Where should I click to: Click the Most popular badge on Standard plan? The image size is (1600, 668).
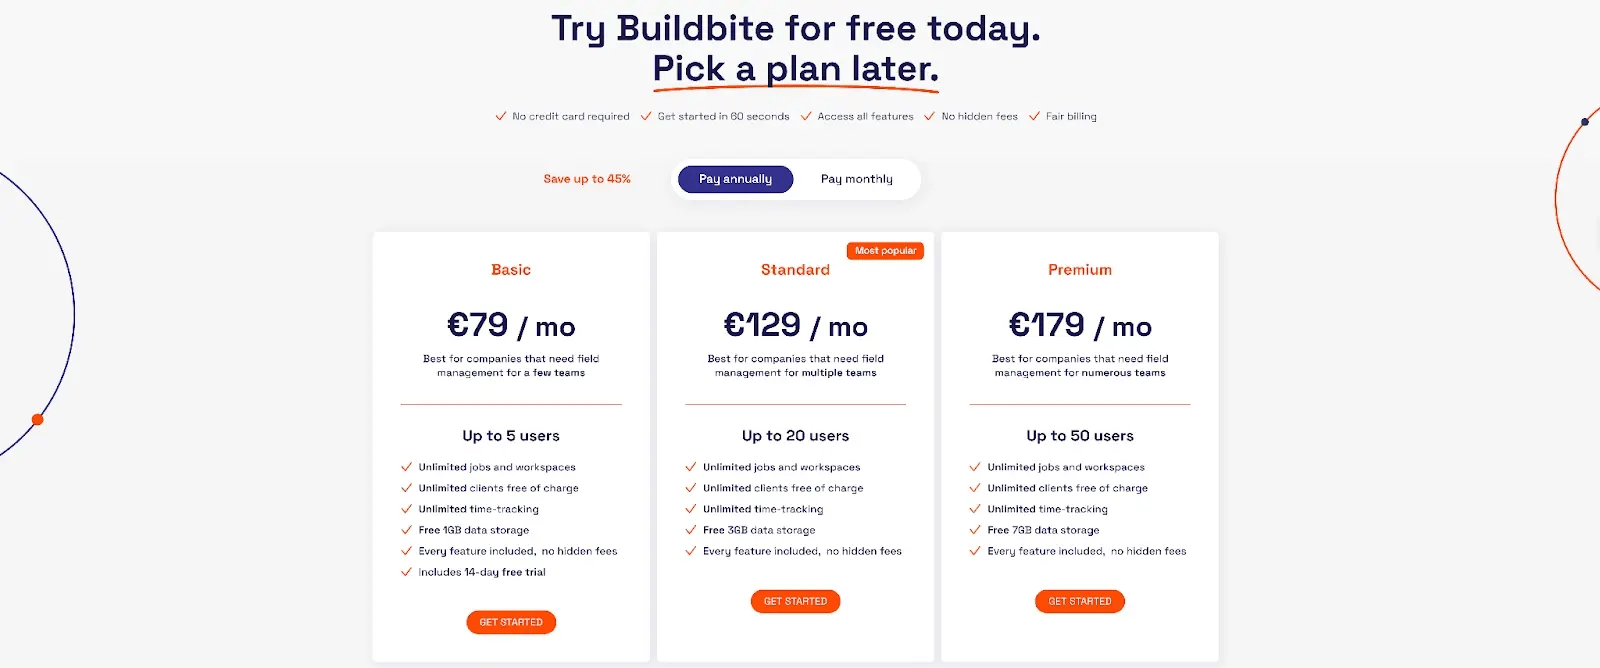coord(885,251)
